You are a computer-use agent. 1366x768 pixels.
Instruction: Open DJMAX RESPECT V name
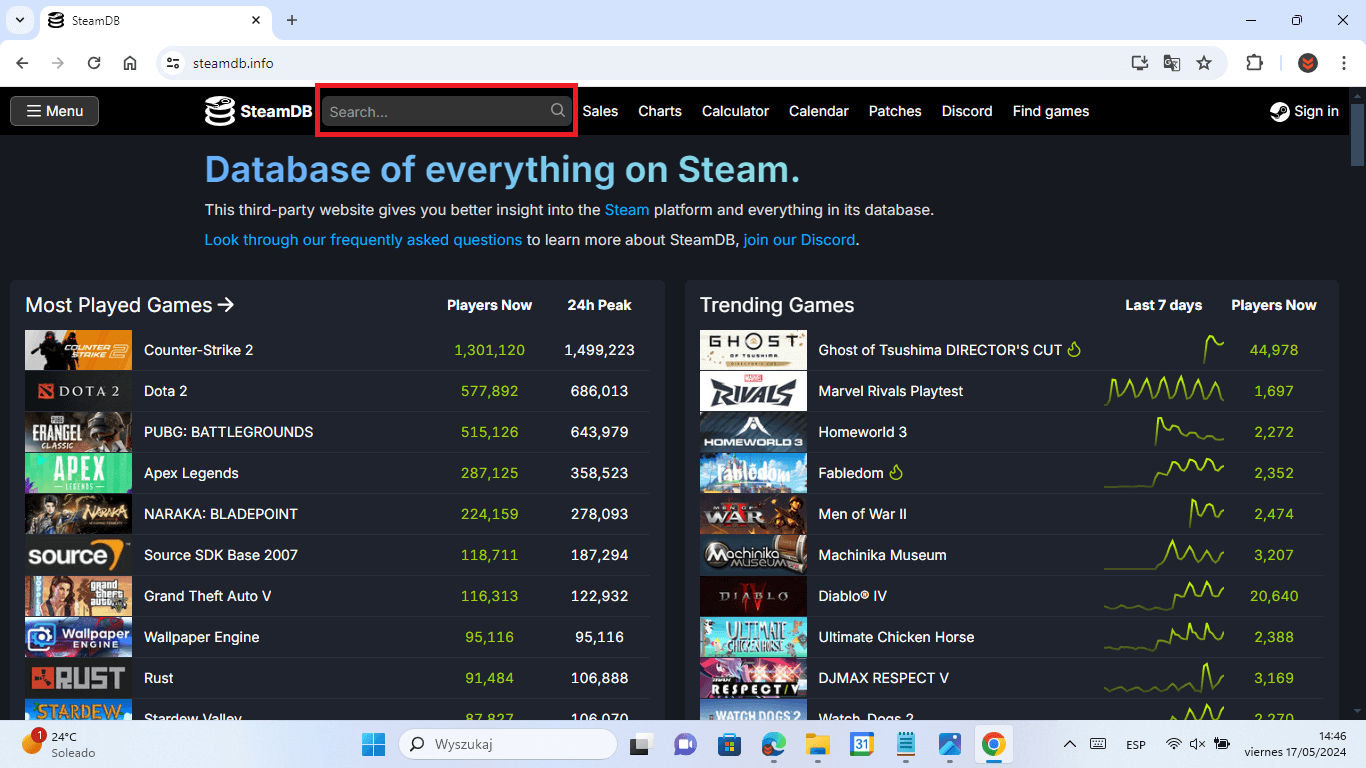(x=883, y=678)
